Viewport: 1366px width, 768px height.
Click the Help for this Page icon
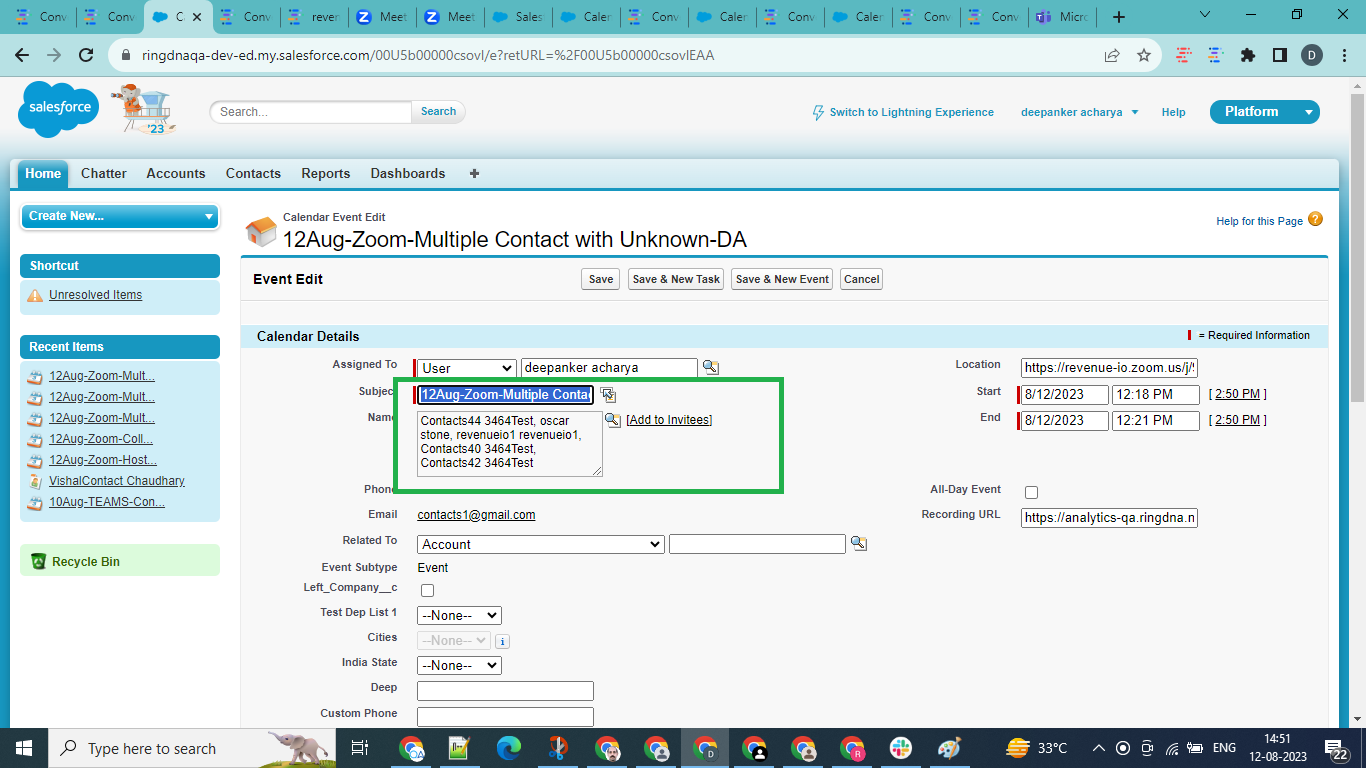[x=1315, y=220]
